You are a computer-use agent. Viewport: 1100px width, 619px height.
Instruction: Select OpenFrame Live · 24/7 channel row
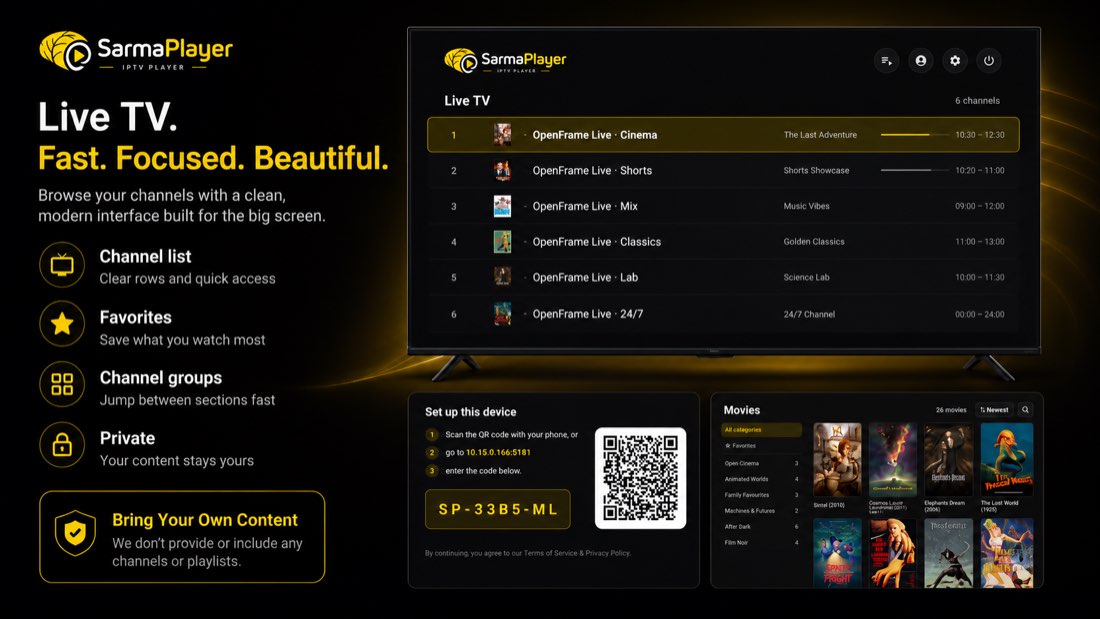(723, 314)
